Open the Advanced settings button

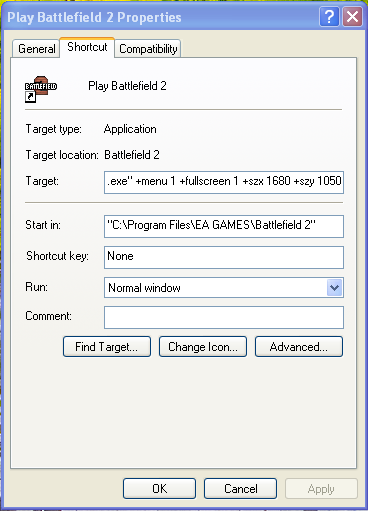click(299, 347)
